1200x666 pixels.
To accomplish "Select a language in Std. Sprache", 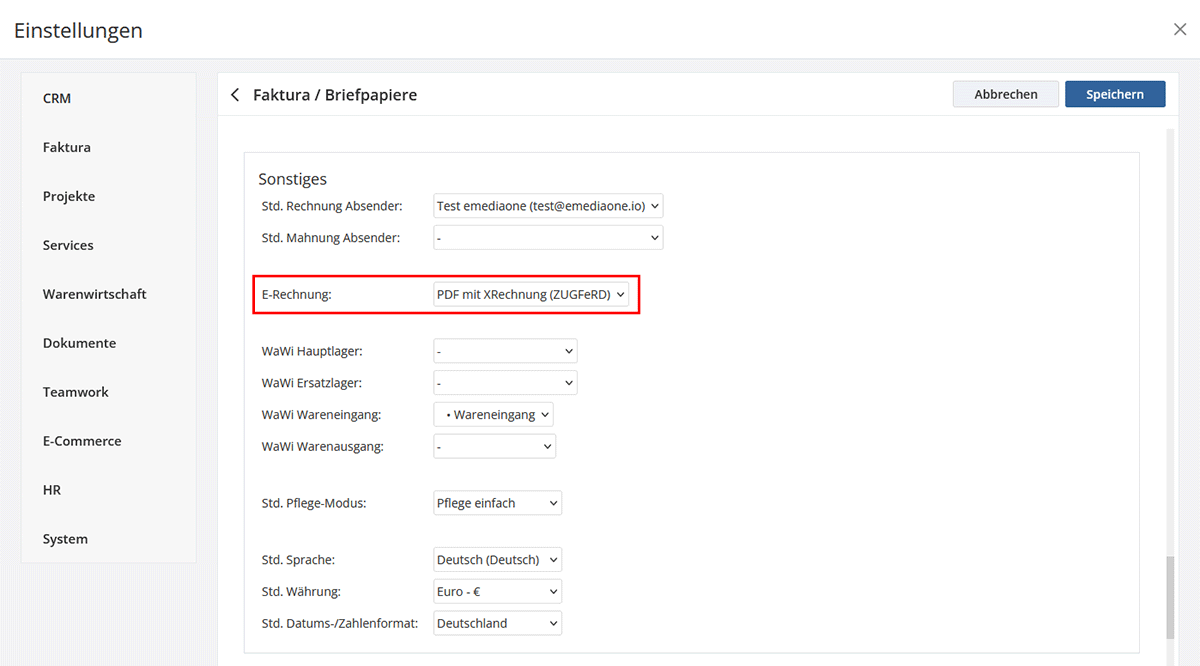I will coord(497,560).
